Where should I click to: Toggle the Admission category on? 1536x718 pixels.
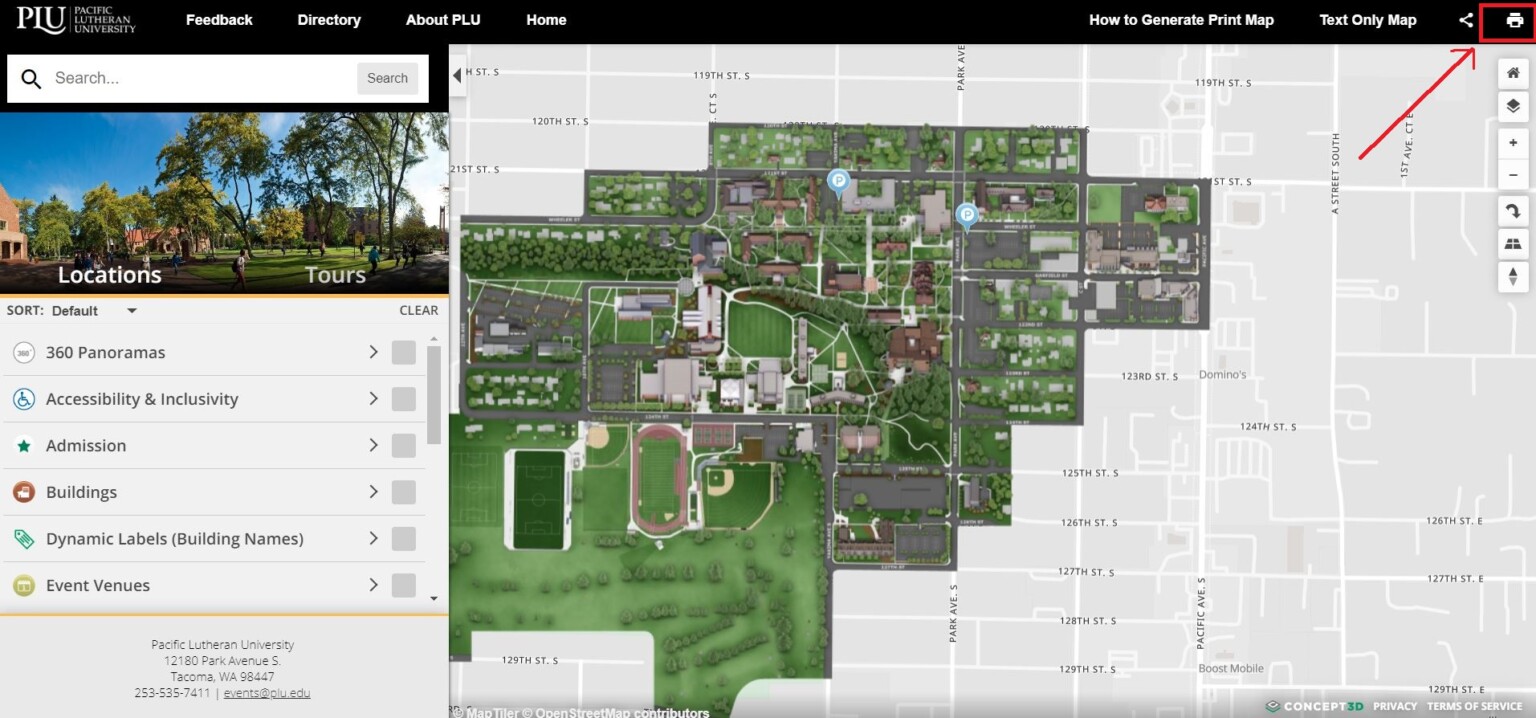click(404, 445)
